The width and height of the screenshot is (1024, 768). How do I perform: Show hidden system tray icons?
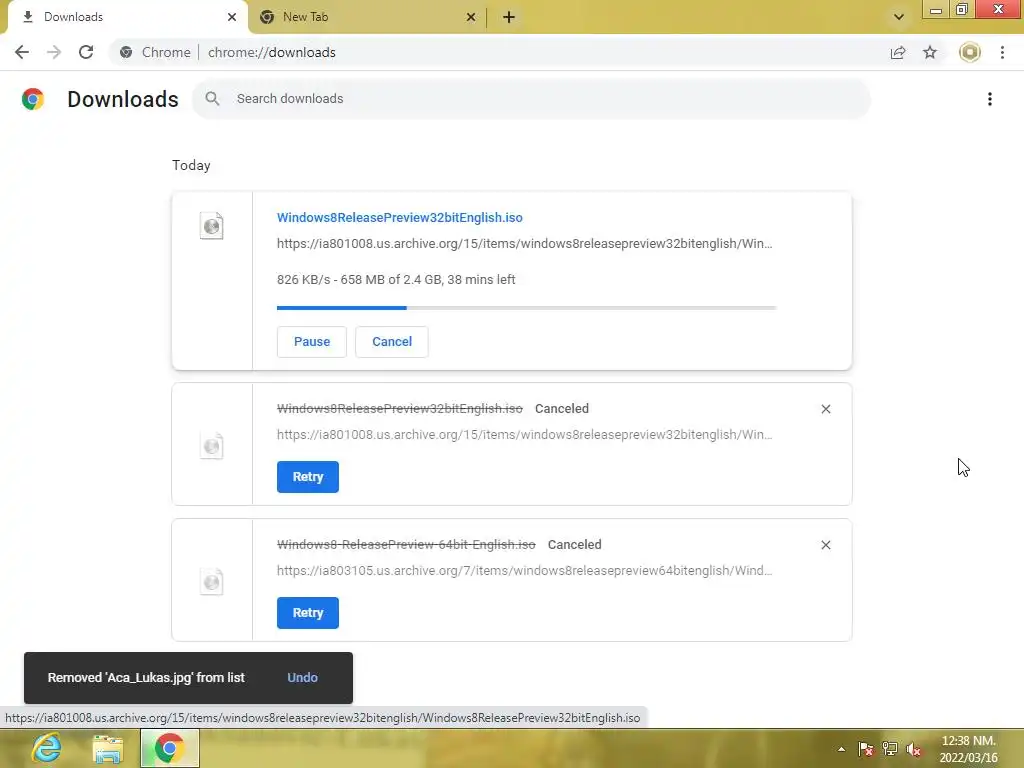[x=842, y=749]
